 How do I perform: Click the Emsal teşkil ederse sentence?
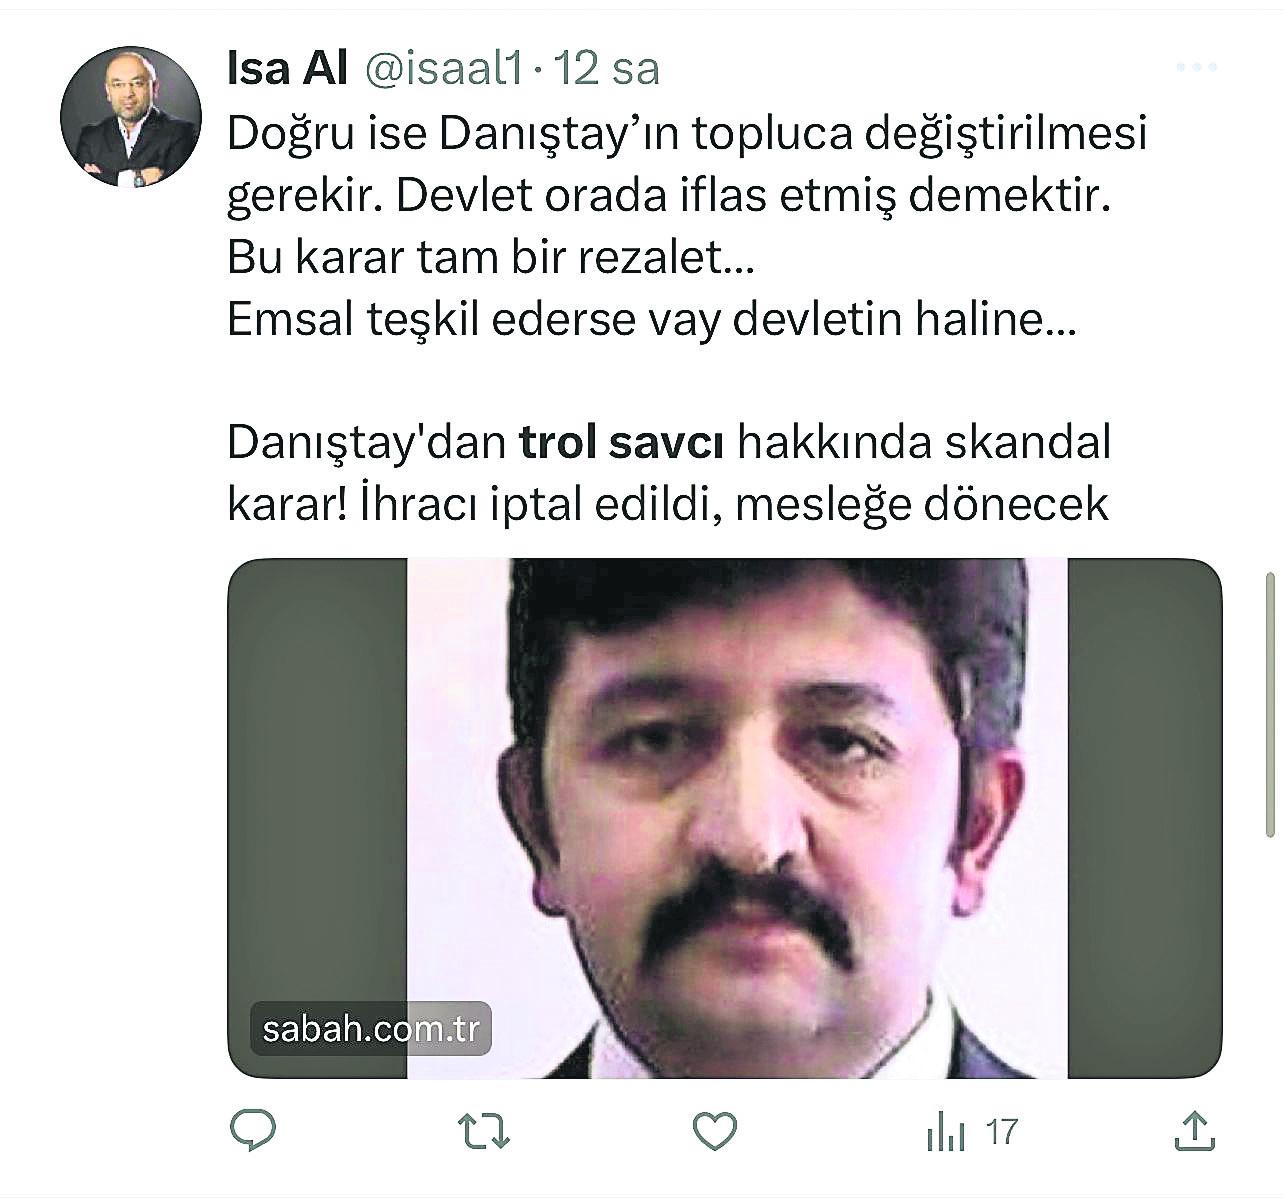coord(652,320)
